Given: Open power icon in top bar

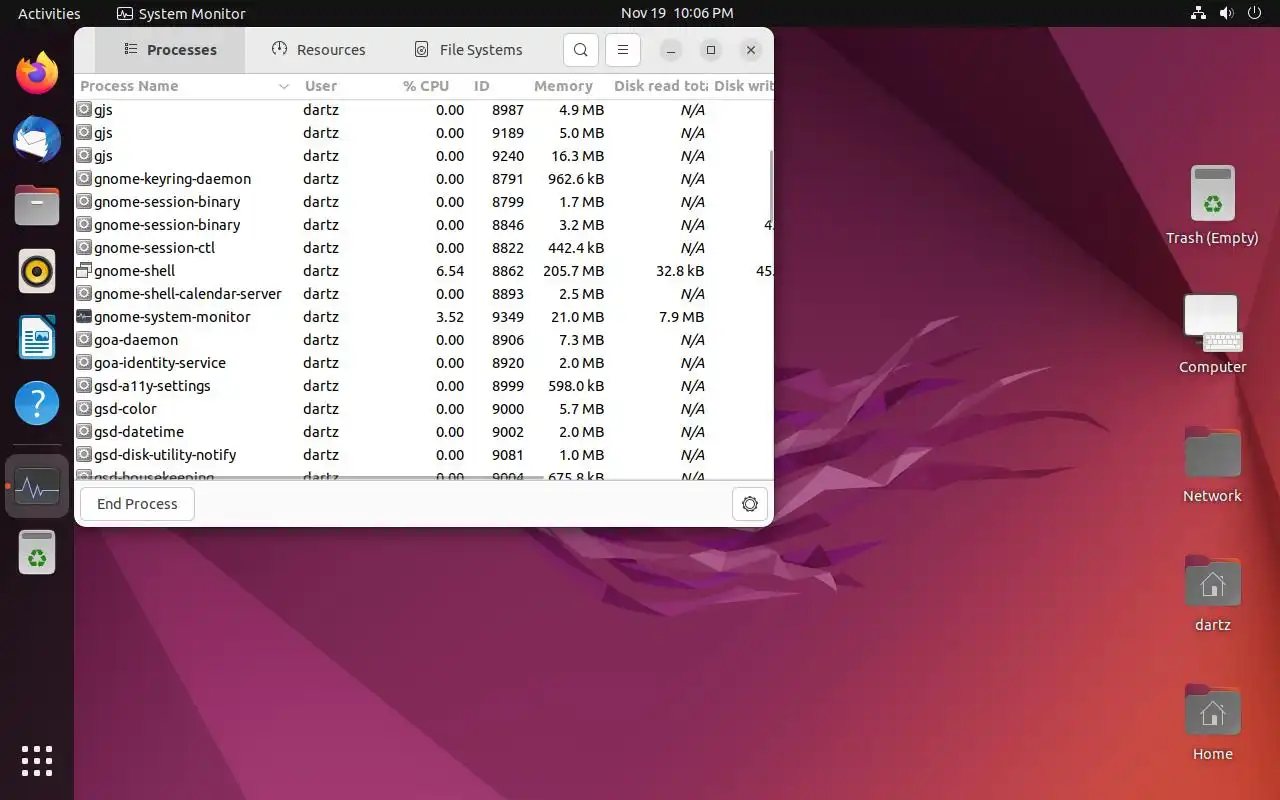Looking at the screenshot, I should [x=1254, y=13].
